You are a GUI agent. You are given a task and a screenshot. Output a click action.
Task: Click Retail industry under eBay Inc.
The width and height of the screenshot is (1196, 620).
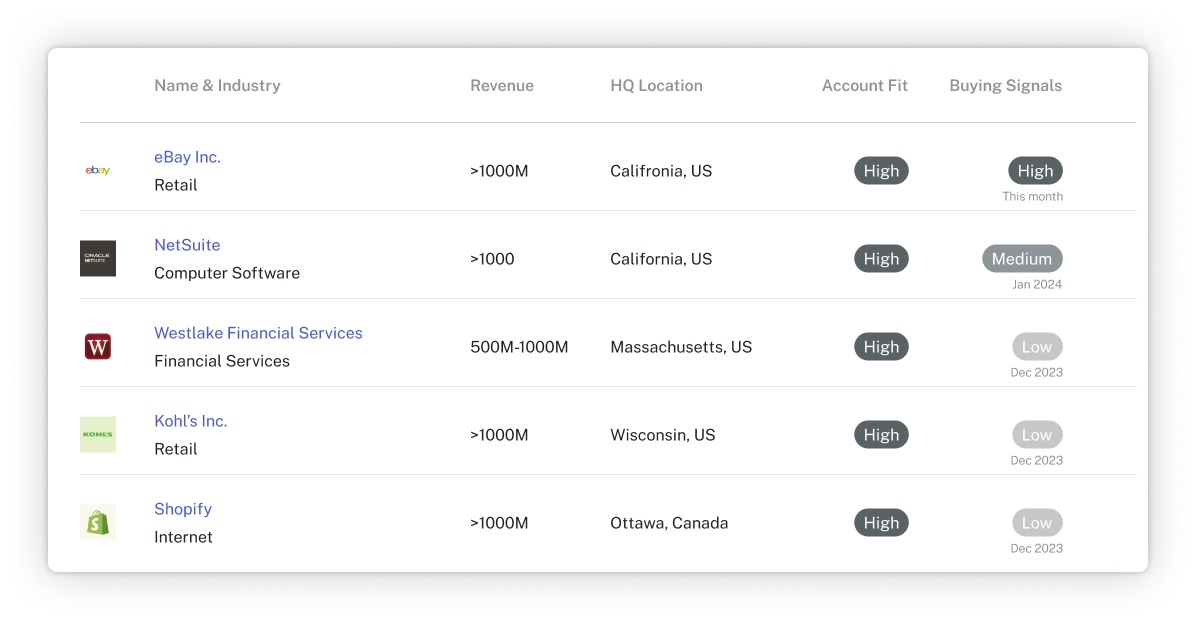point(175,185)
